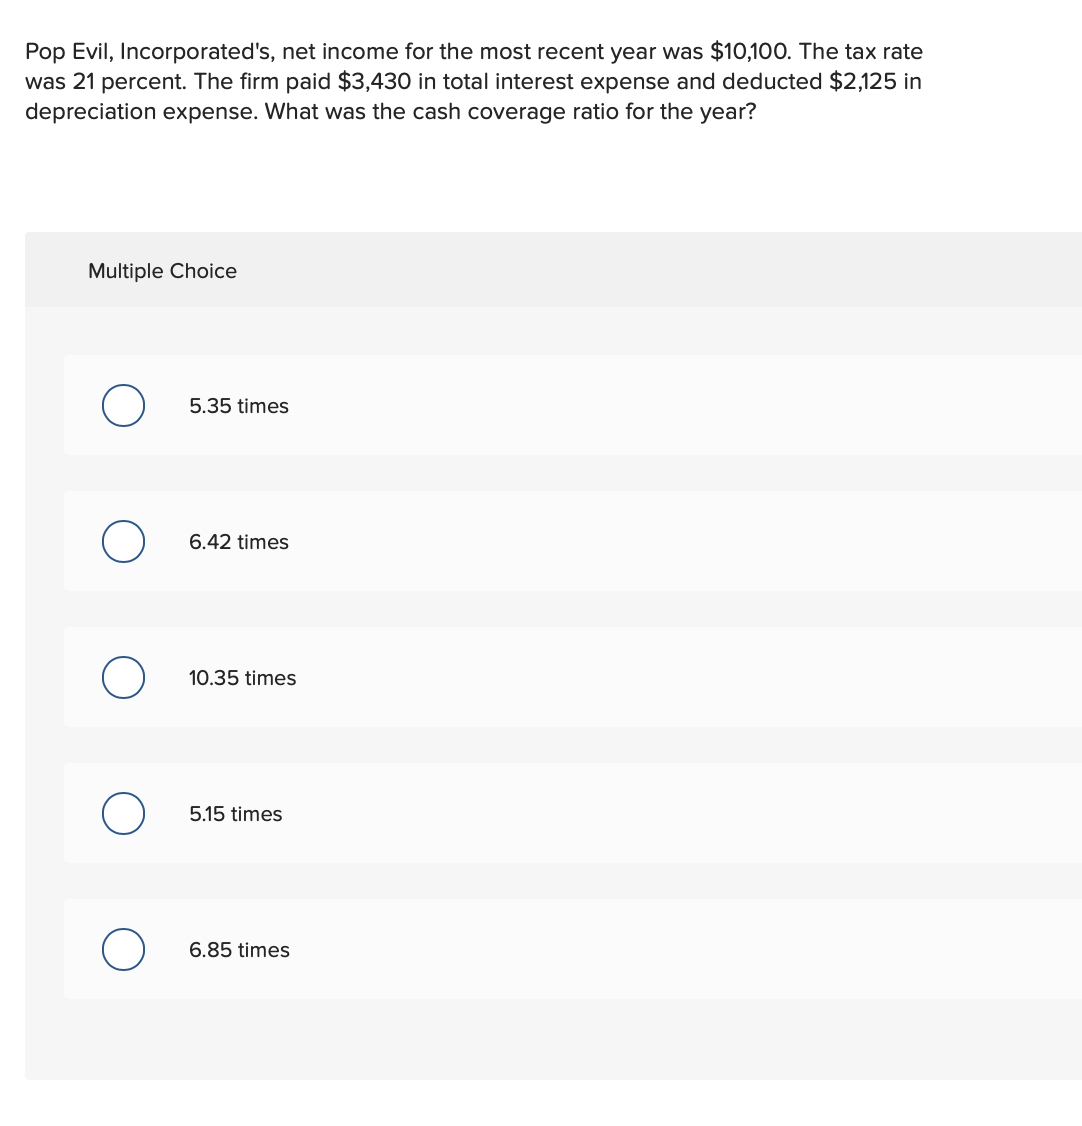Click the question text about Pop Evil

pos(475,81)
